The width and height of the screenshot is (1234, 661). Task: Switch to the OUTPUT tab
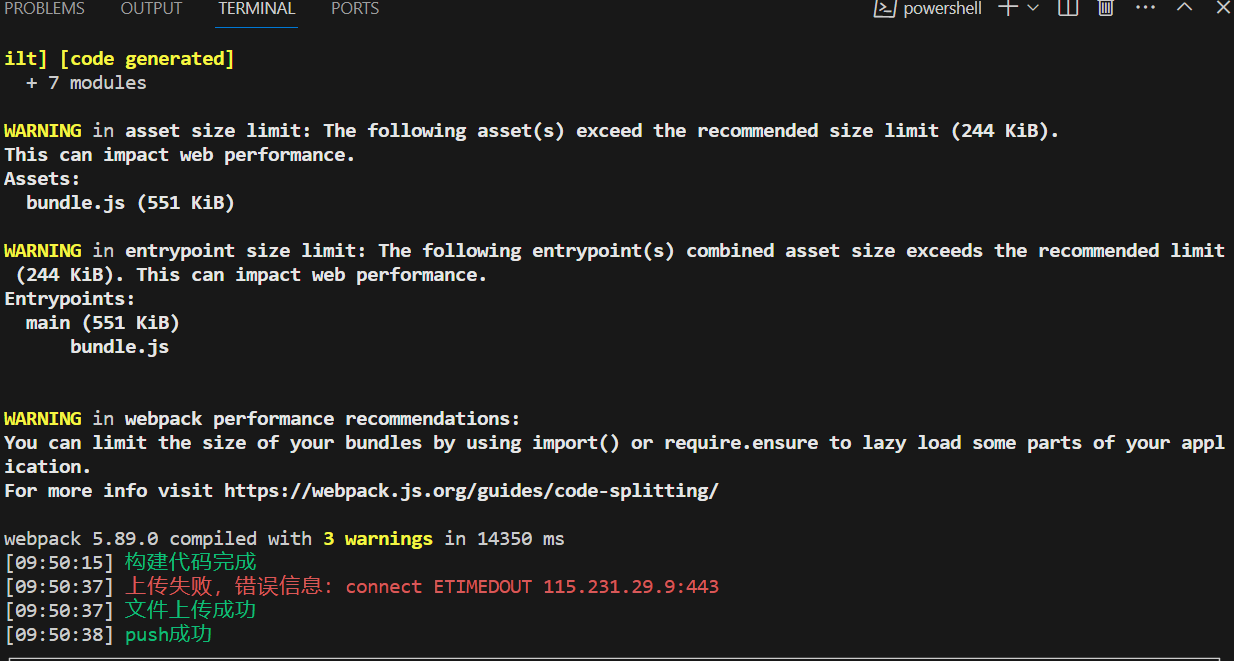151,9
